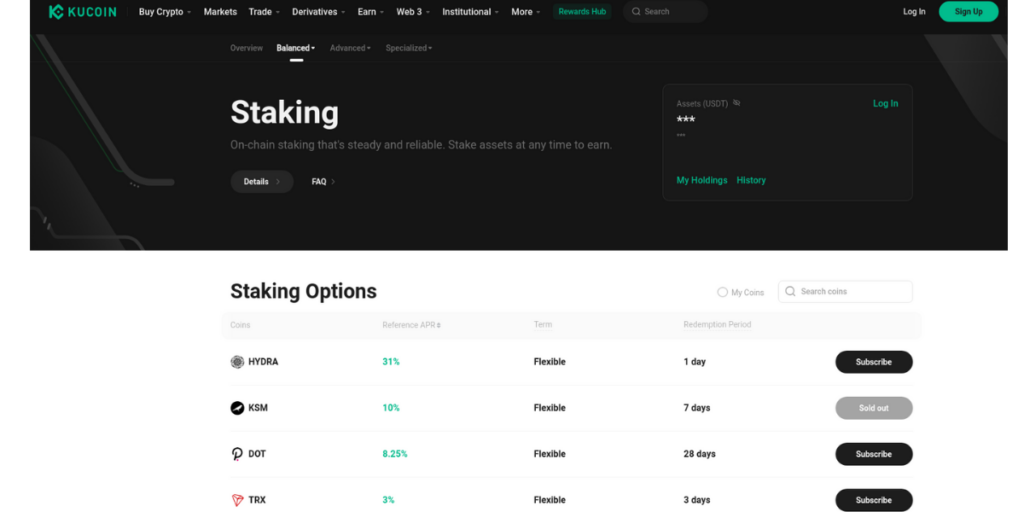Click the Log In link in header
The image size is (1024, 512).
[x=914, y=12]
